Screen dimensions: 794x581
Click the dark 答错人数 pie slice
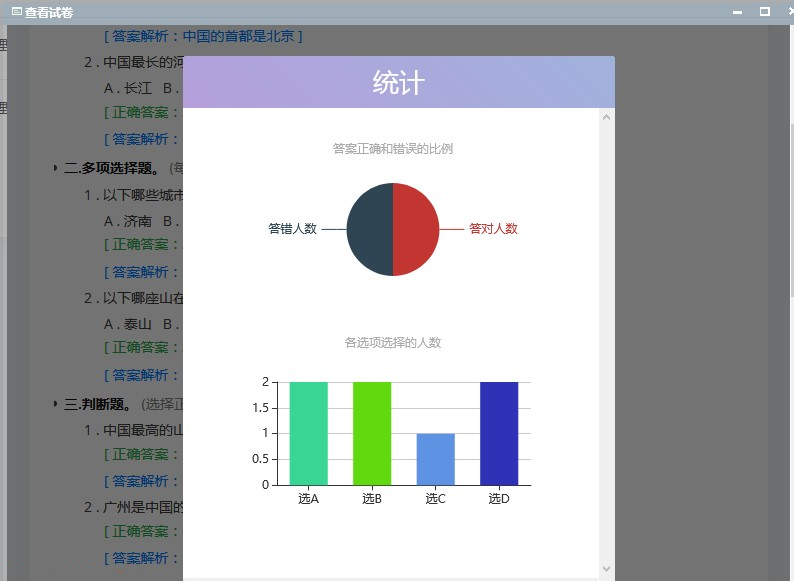(370, 229)
